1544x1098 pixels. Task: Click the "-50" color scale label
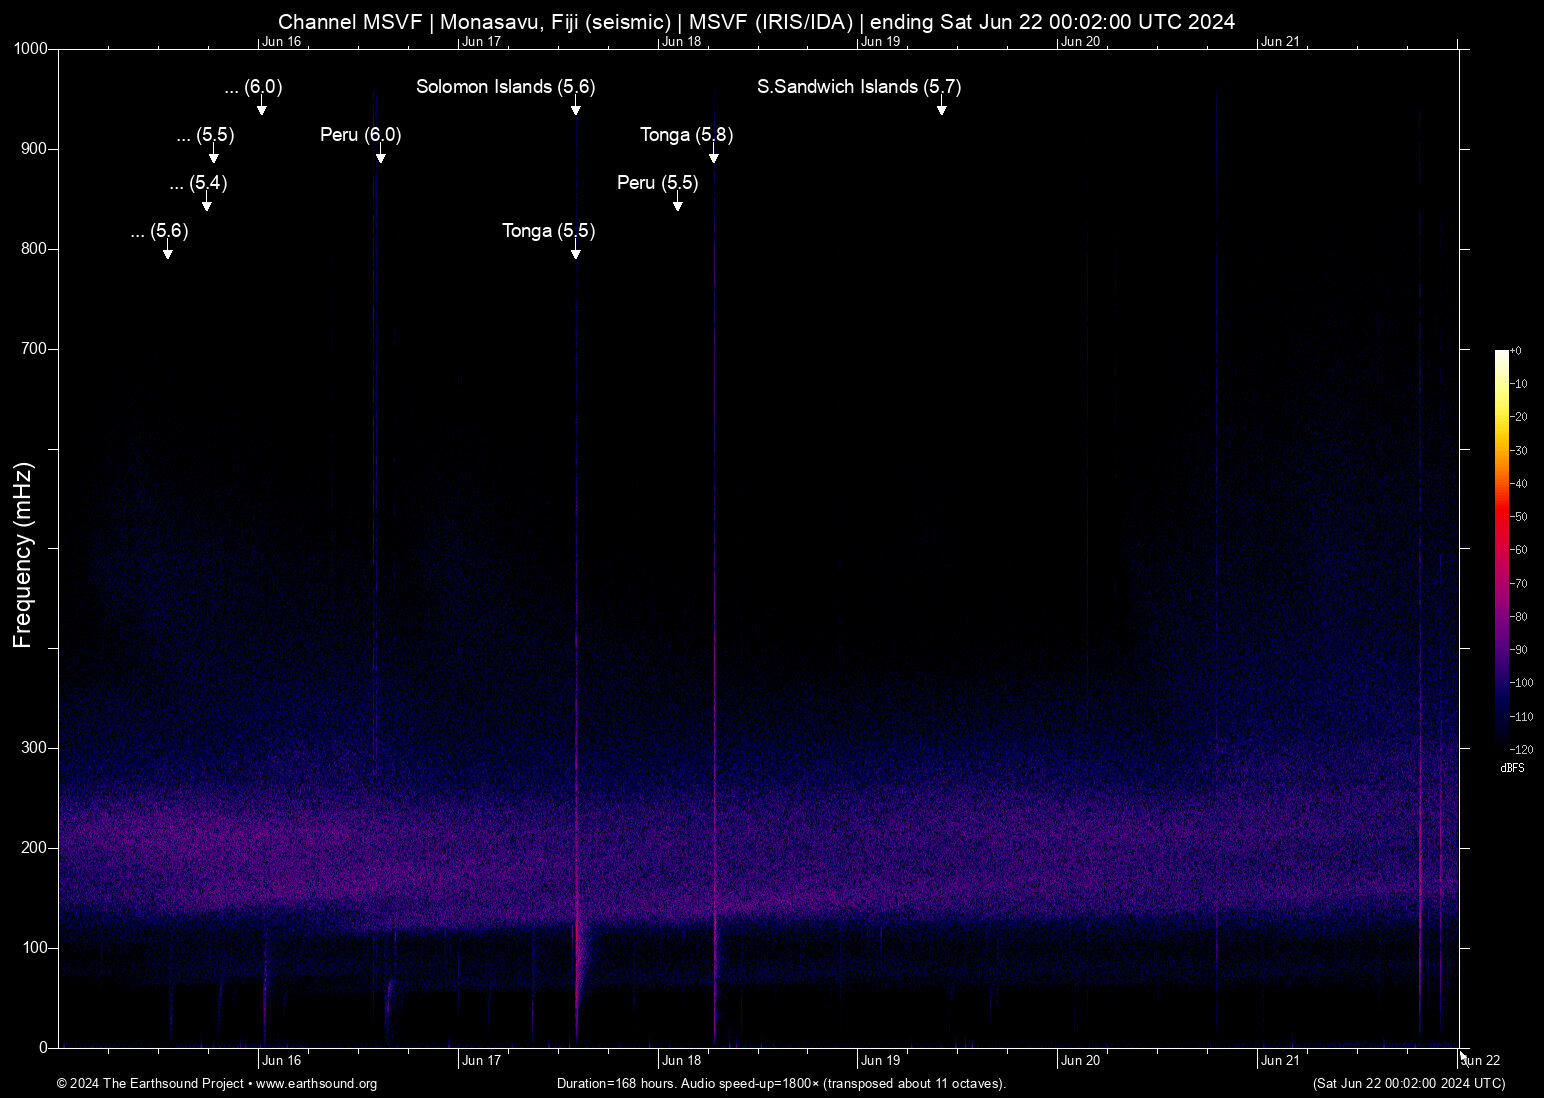point(1518,517)
